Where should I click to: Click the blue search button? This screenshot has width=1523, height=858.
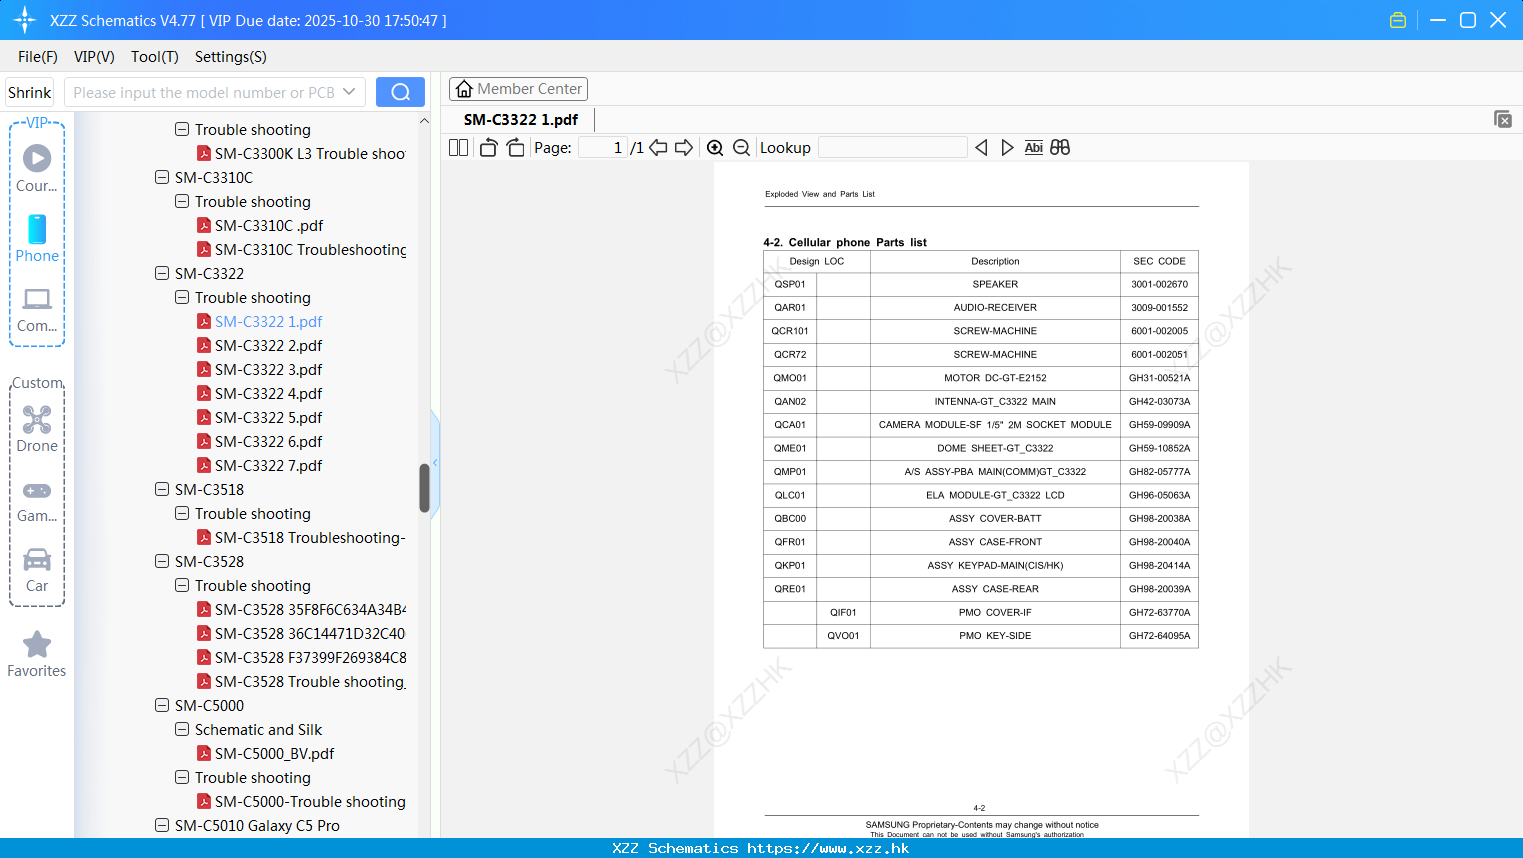pos(400,92)
